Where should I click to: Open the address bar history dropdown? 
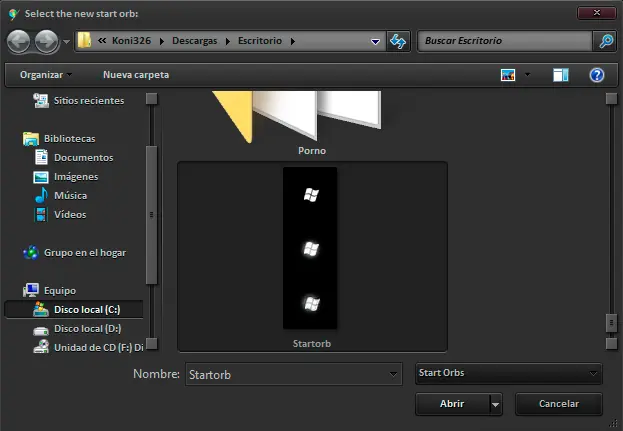pyautogui.click(x=375, y=41)
